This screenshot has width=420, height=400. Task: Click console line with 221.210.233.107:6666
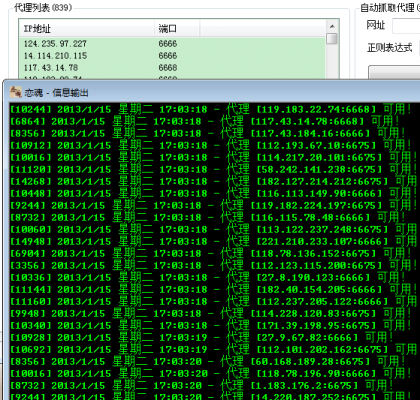coord(214,241)
